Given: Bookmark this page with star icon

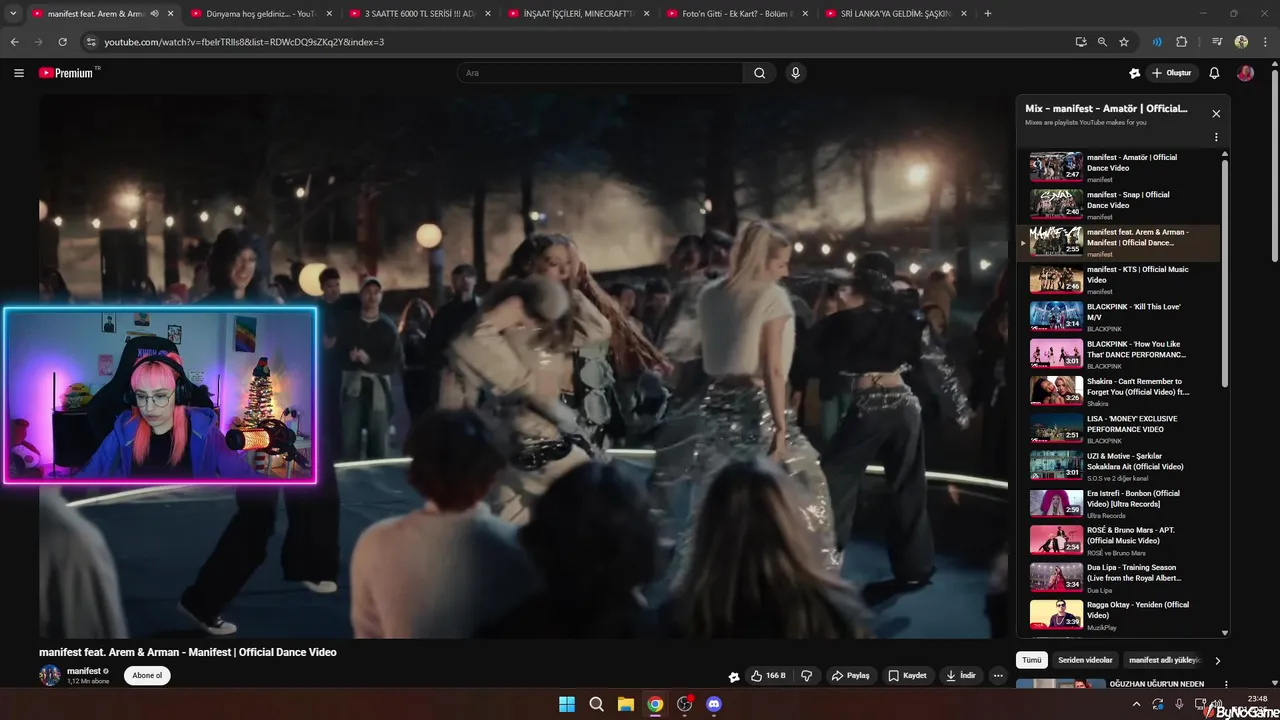Looking at the screenshot, I should (1124, 42).
